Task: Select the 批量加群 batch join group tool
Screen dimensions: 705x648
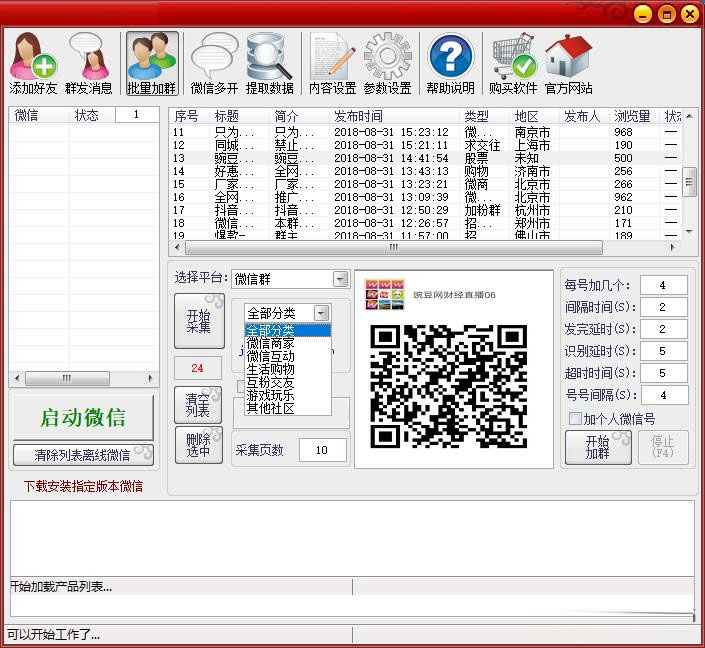Action: click(x=152, y=63)
